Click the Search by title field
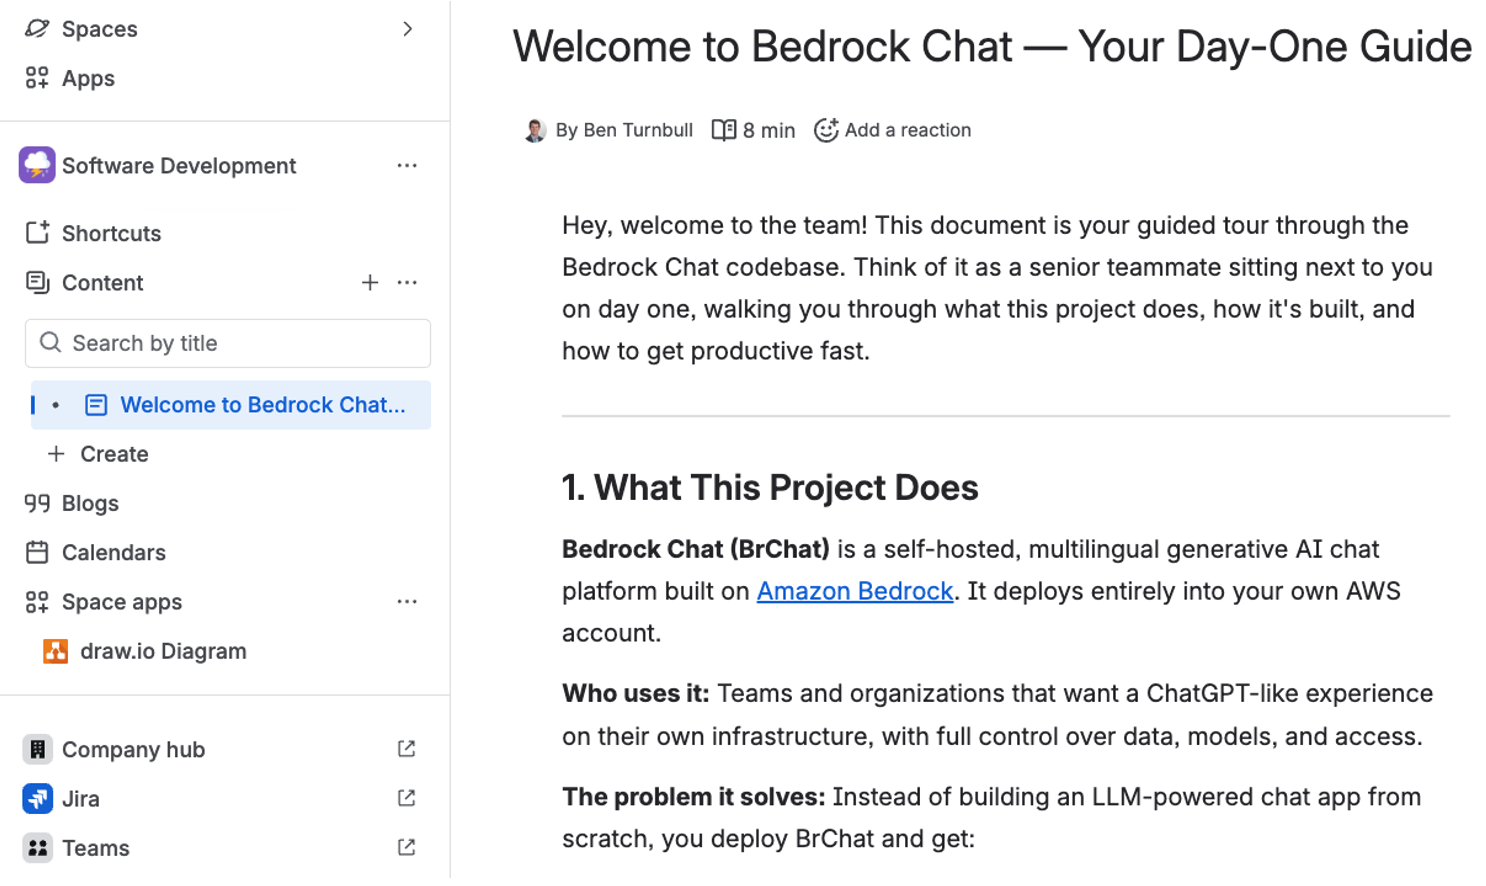Screen dimensions: 1486x886 (228, 343)
